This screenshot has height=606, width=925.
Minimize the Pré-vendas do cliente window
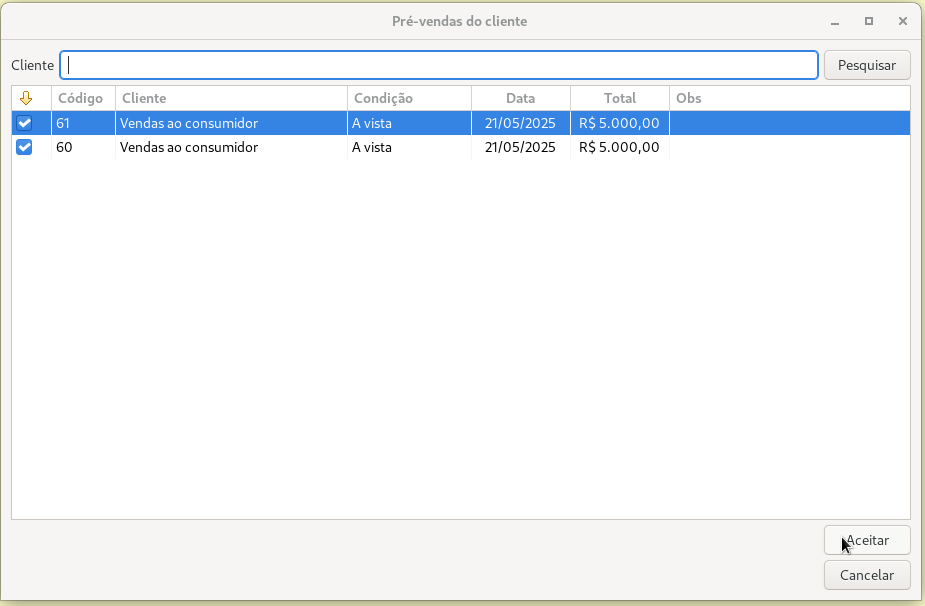tap(835, 21)
